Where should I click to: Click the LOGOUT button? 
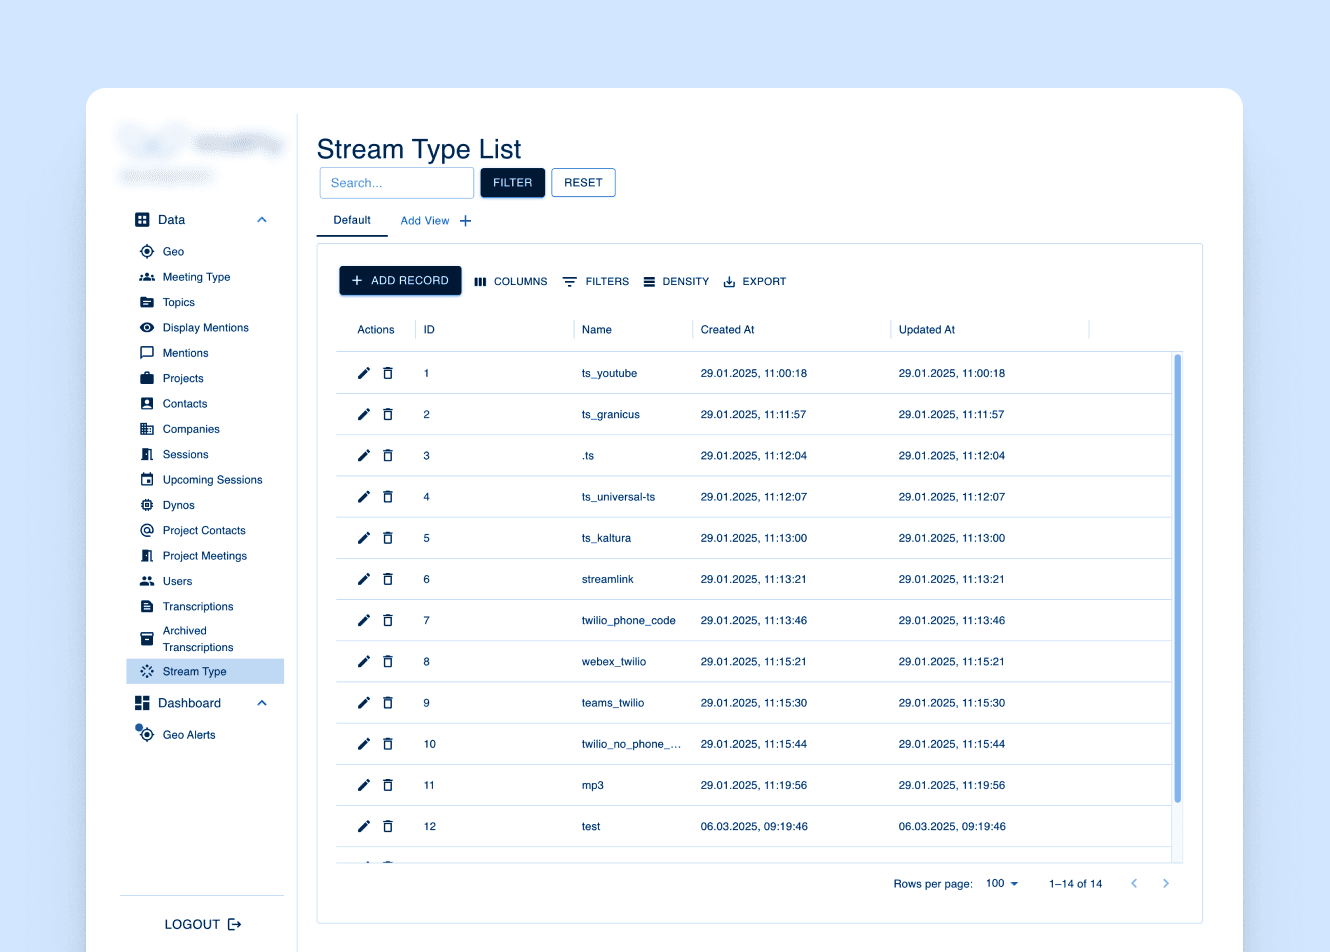(x=201, y=923)
